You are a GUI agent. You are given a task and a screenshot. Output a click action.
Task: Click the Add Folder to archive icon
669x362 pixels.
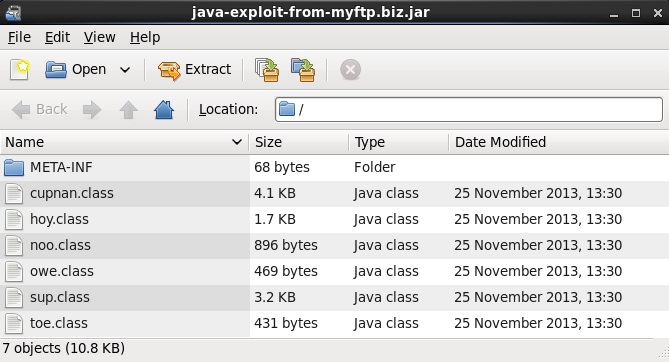303,70
